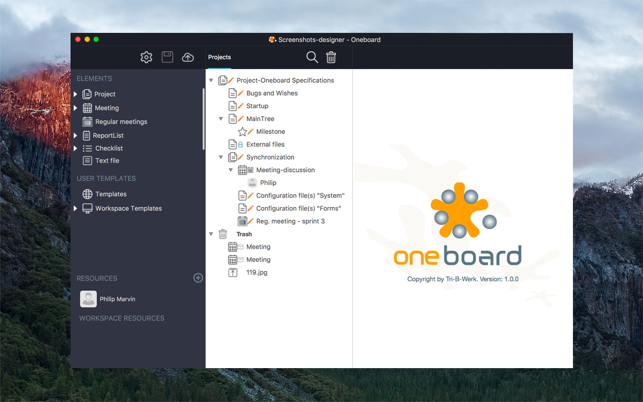Click the cloud upload icon
The width and height of the screenshot is (643, 402).
(x=188, y=57)
